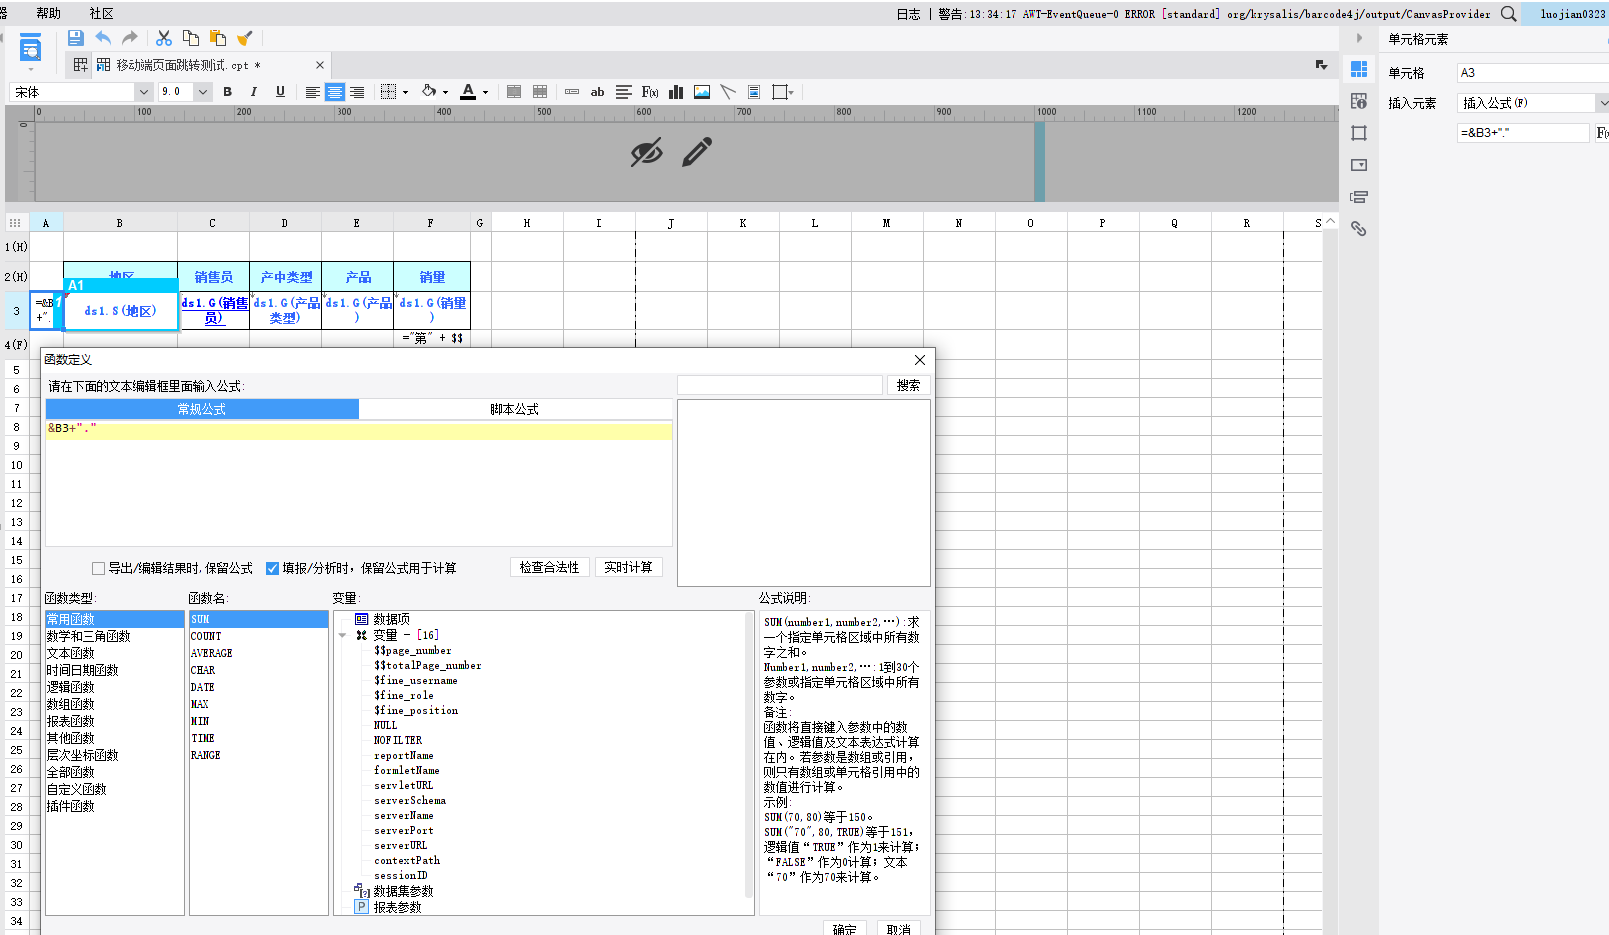The image size is (1609, 935).
Task: Uncheck 填报/分析时,保留公式用于计算 checkbox
Action: [x=272, y=568]
